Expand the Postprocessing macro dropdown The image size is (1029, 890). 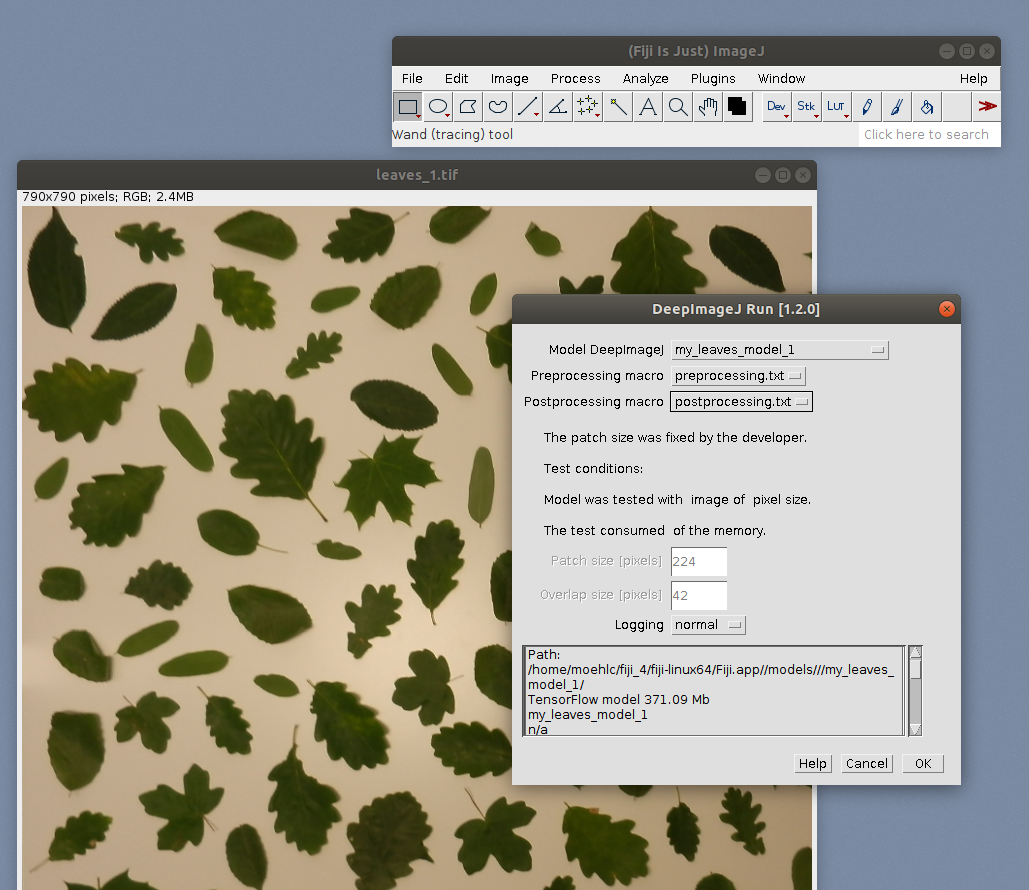point(741,402)
